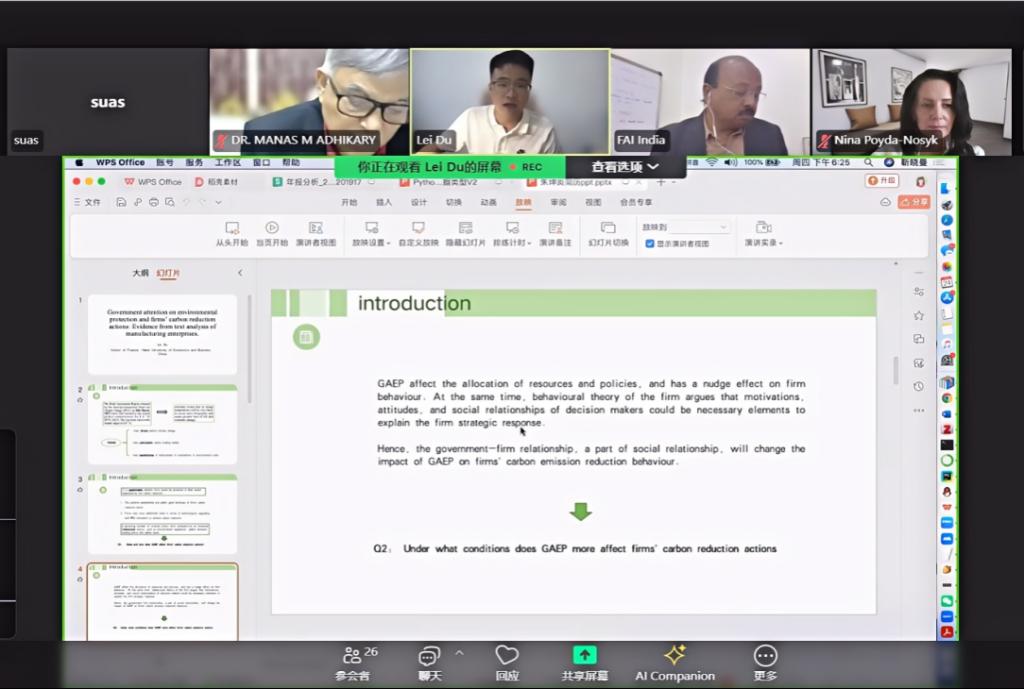Click the 分享 share button in WPS

(914, 202)
